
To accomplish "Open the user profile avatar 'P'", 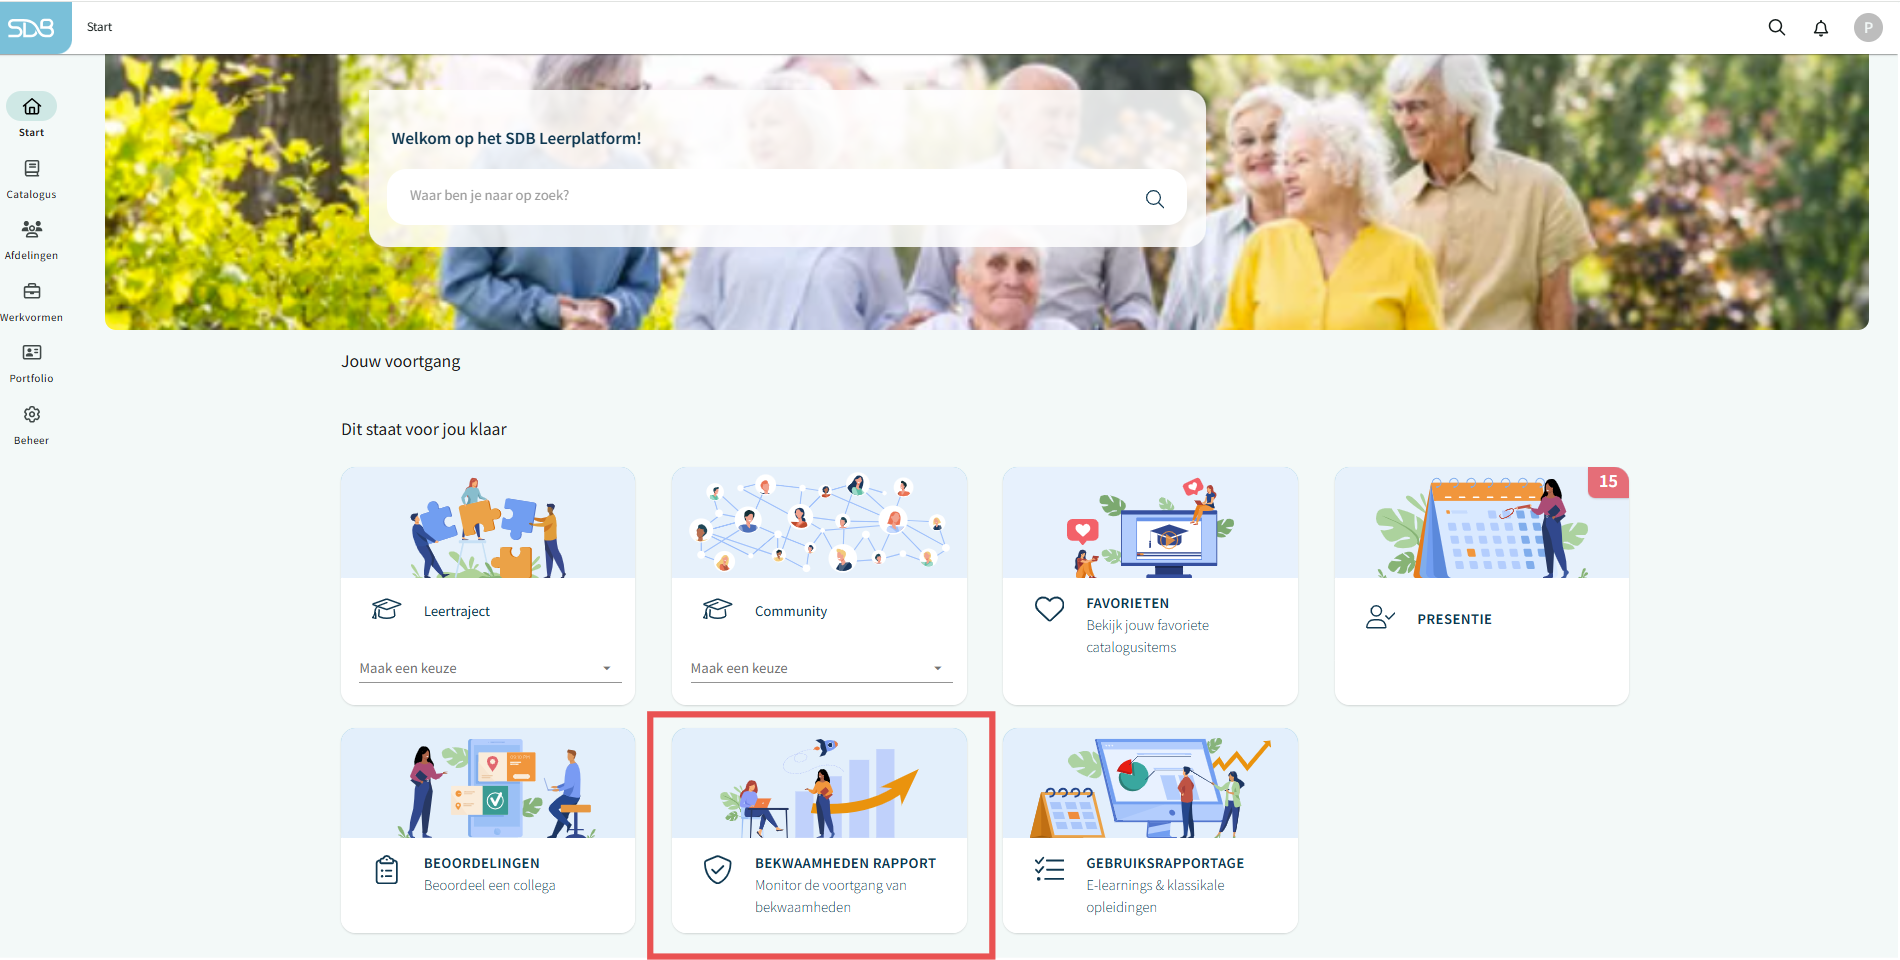I will point(1867,28).
